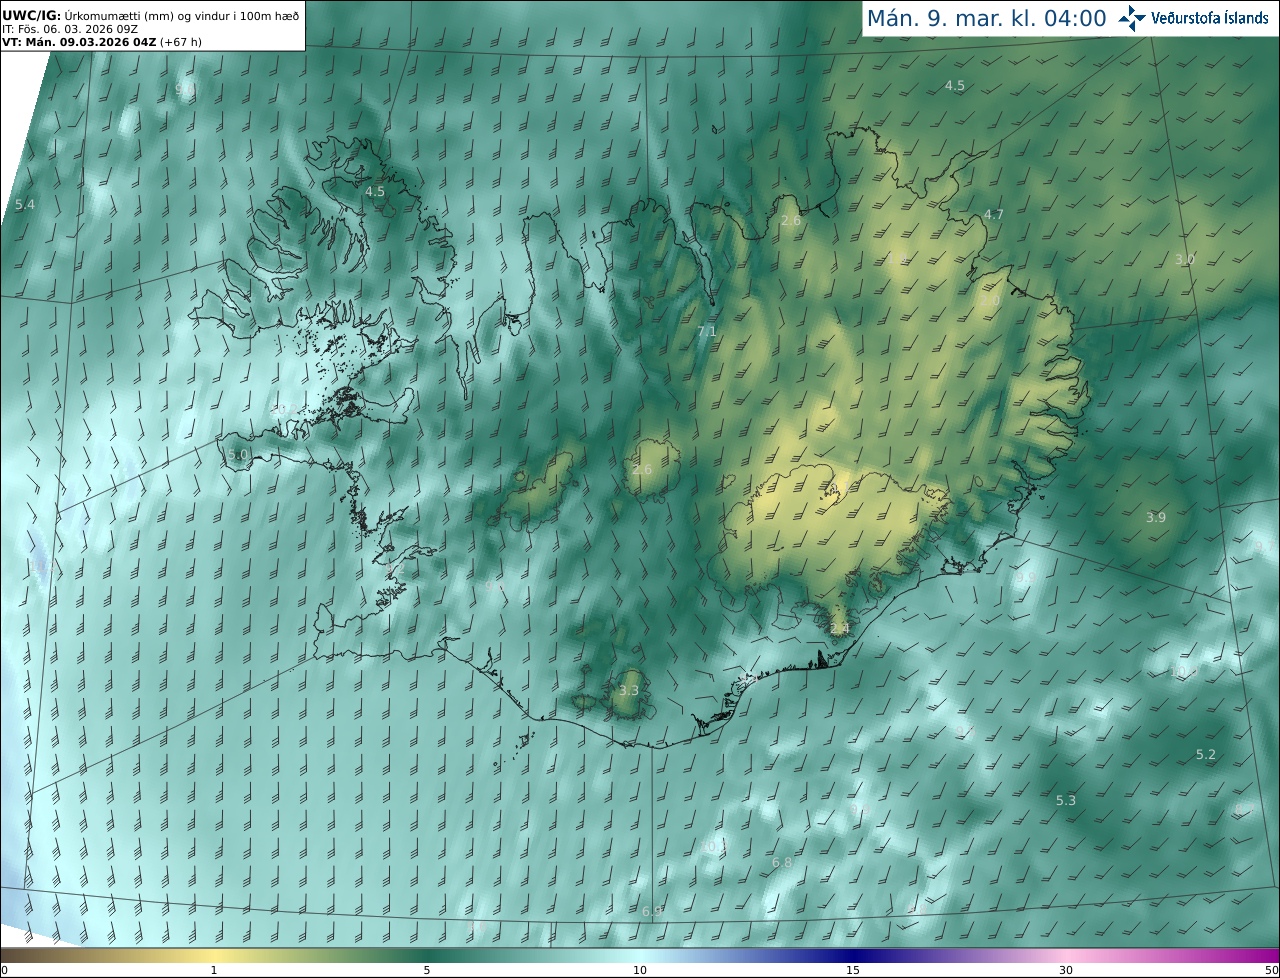1280x978 pixels.
Task: Click the 10 label on the color scale
Action: tap(640, 970)
